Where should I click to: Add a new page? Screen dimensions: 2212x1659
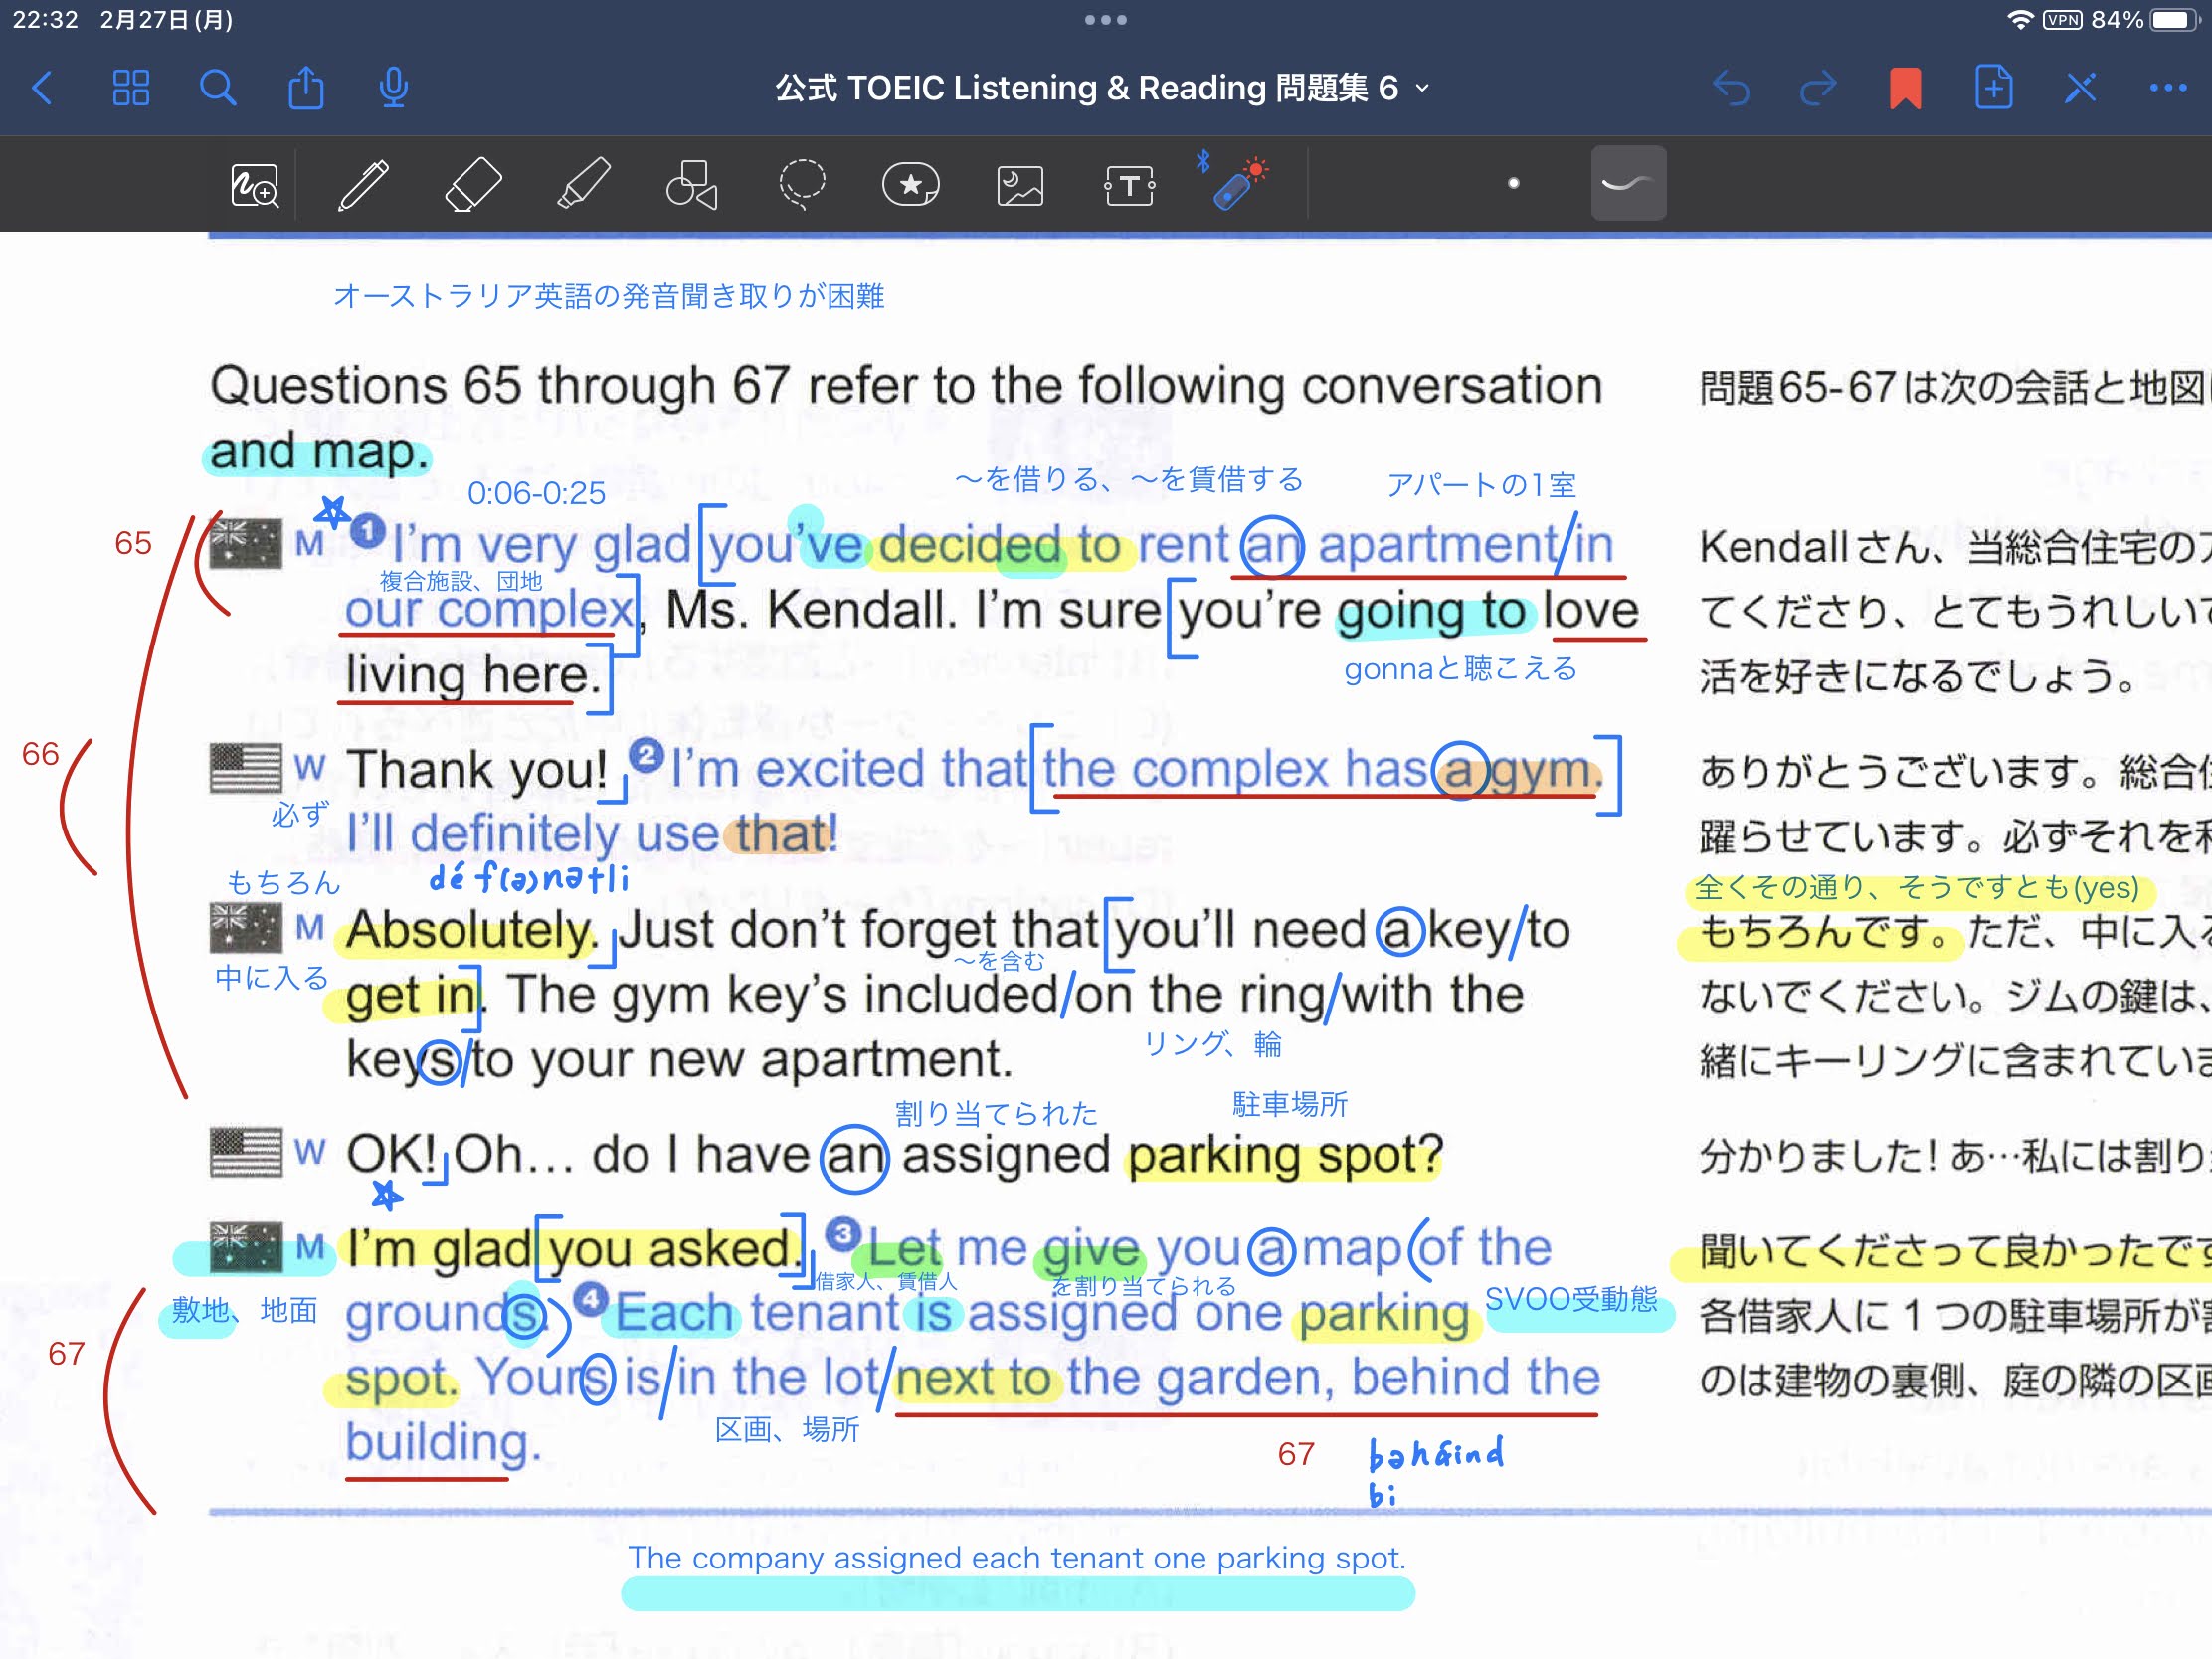pos(1993,88)
